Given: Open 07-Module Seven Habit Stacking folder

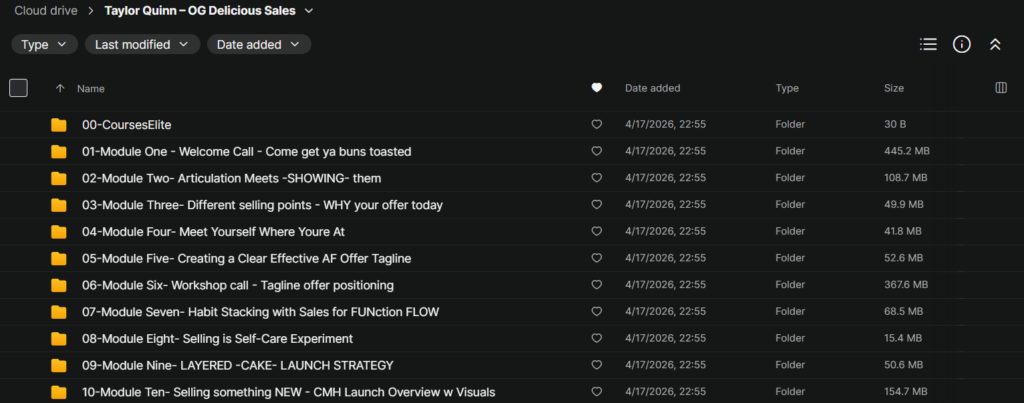Looking at the screenshot, I should click(260, 312).
